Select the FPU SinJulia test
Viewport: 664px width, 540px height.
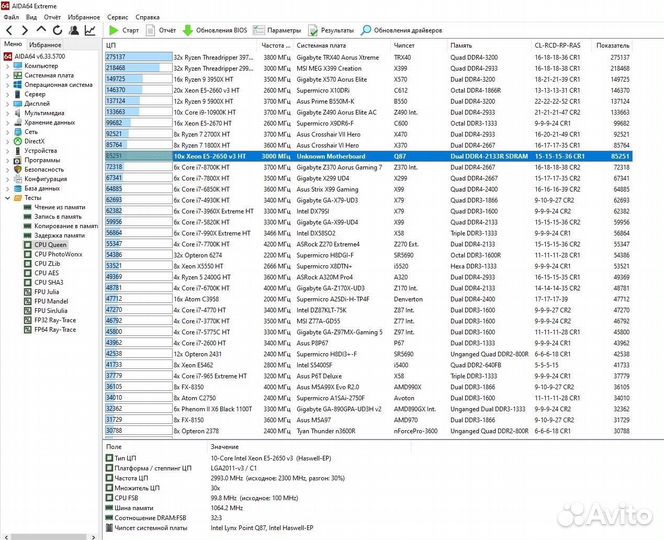point(46,310)
